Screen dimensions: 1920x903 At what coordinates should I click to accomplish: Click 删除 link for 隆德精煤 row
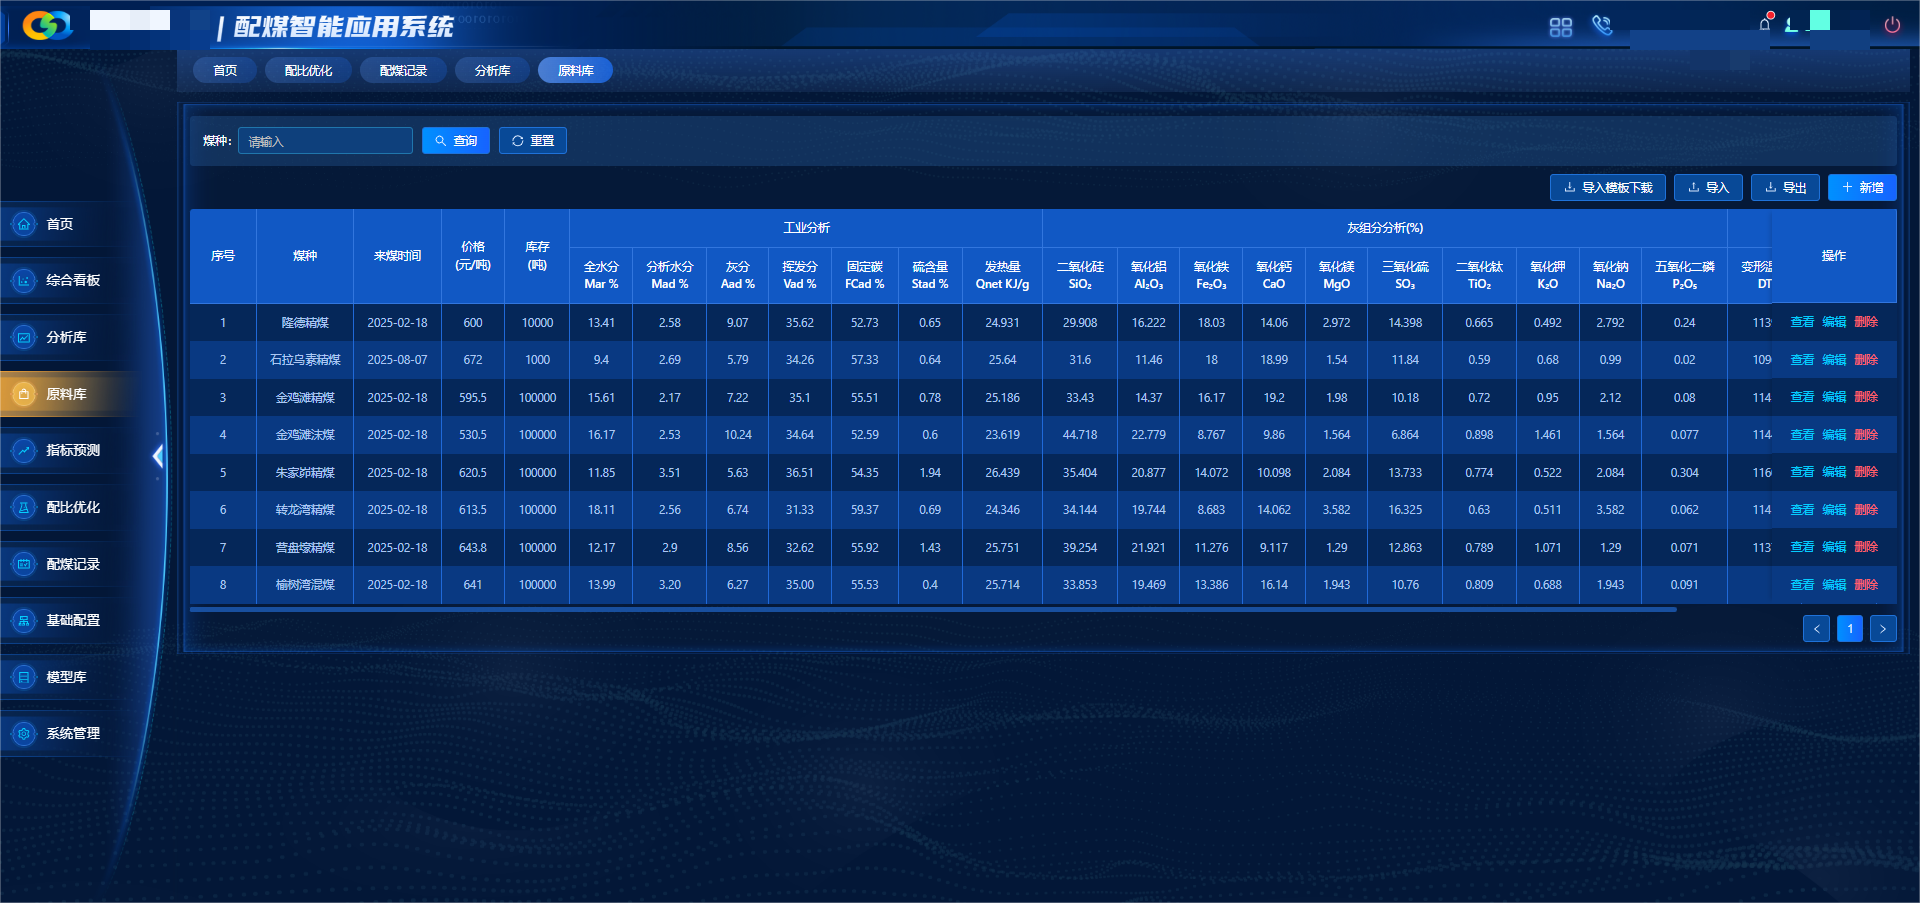click(x=1866, y=322)
